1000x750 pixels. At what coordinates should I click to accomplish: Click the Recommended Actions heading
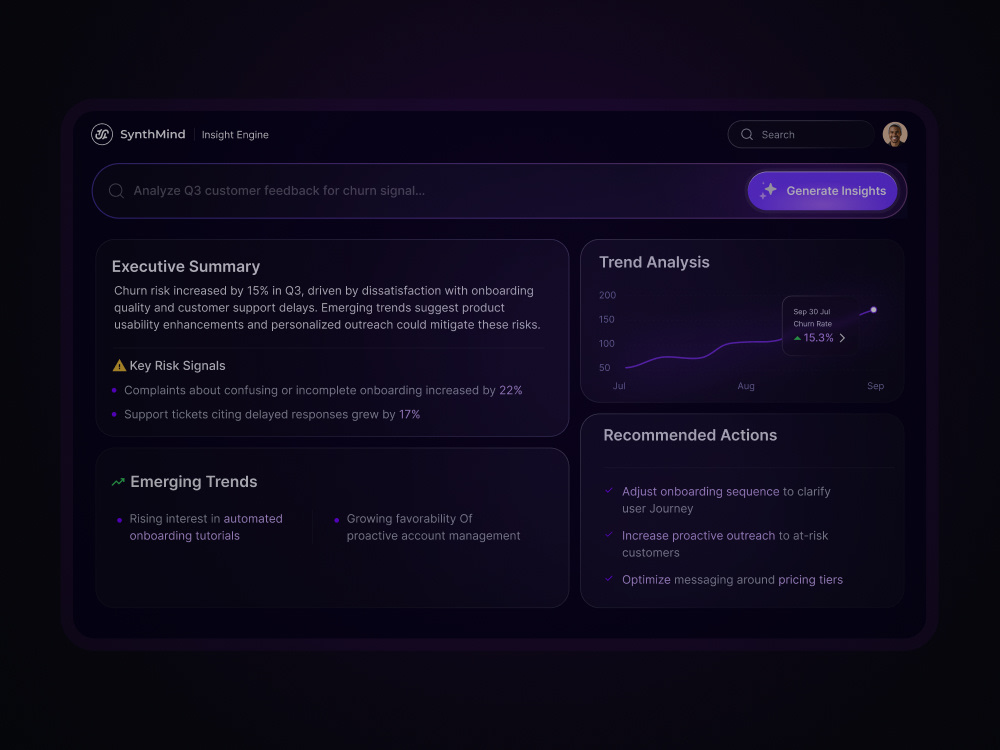(x=690, y=435)
